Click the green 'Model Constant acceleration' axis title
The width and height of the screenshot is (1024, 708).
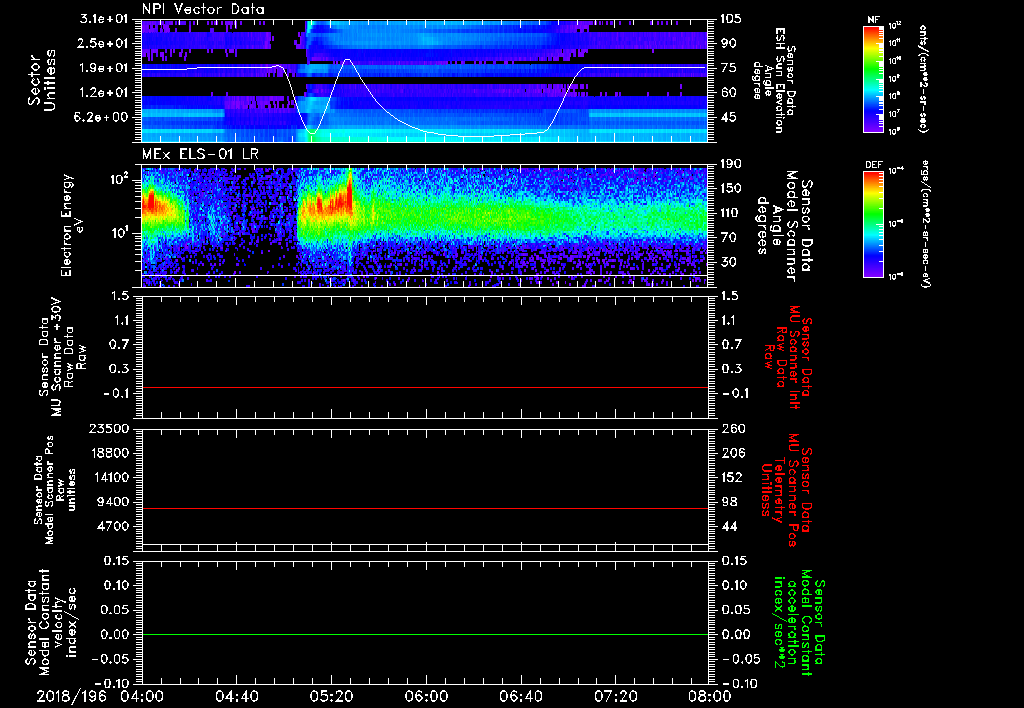pos(798,624)
